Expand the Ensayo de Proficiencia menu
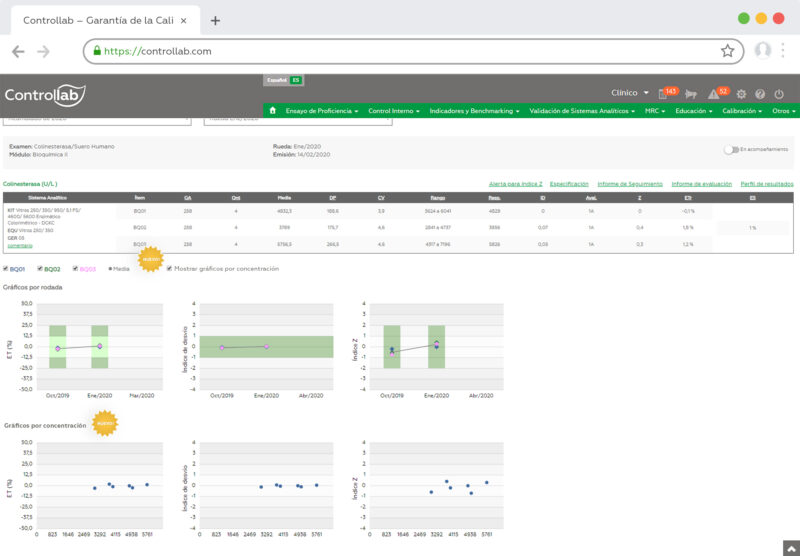Viewport: 800px width, 556px height. pyautogui.click(x=321, y=111)
